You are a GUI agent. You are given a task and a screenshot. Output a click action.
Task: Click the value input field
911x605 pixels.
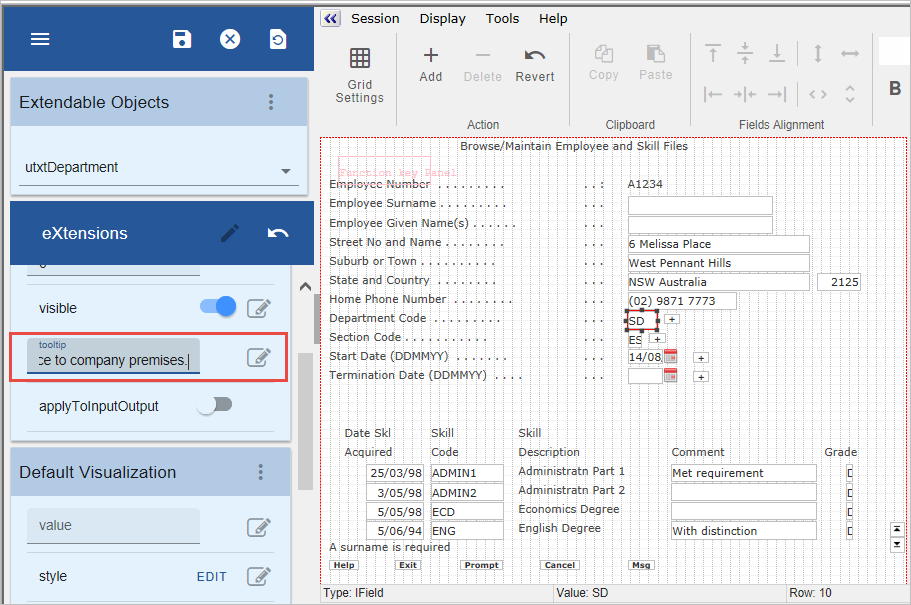tap(113, 526)
